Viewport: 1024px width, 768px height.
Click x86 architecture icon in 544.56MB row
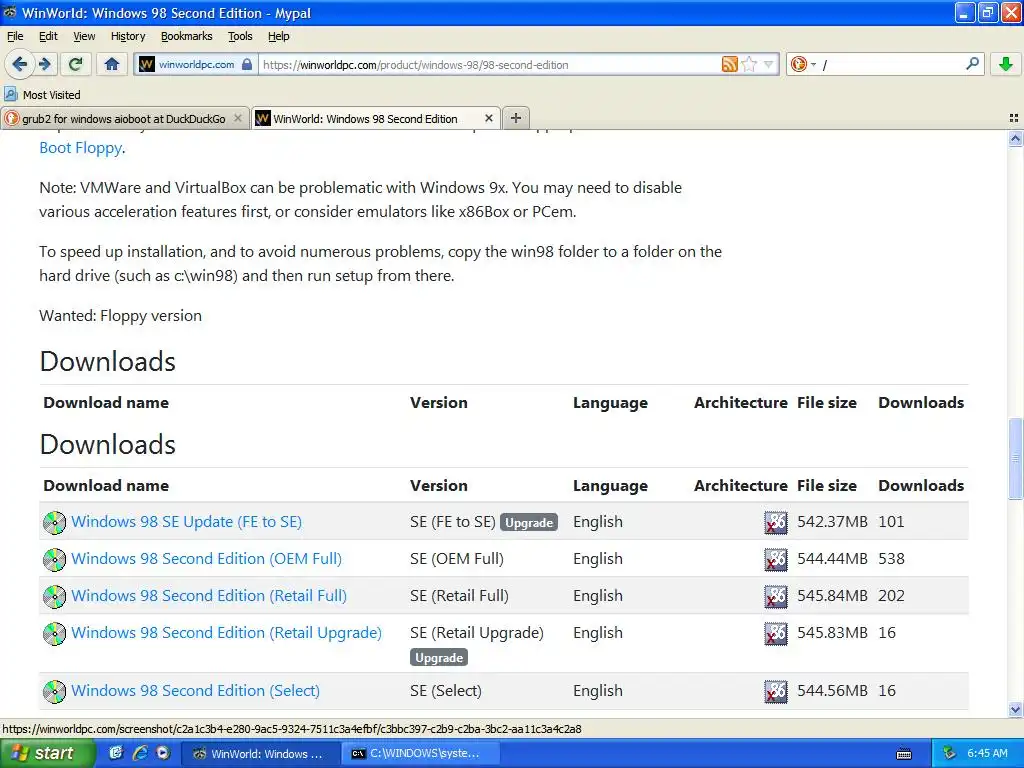coord(776,692)
